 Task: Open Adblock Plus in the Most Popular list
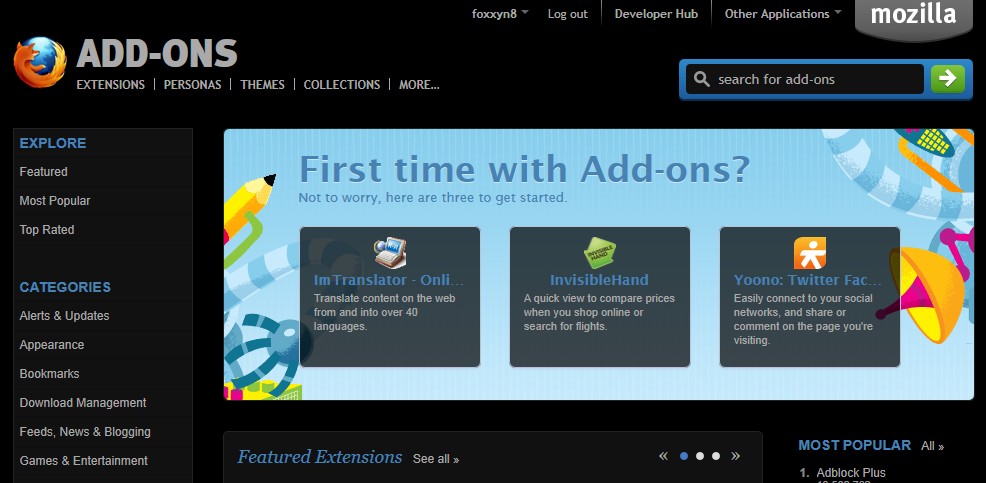click(851, 472)
